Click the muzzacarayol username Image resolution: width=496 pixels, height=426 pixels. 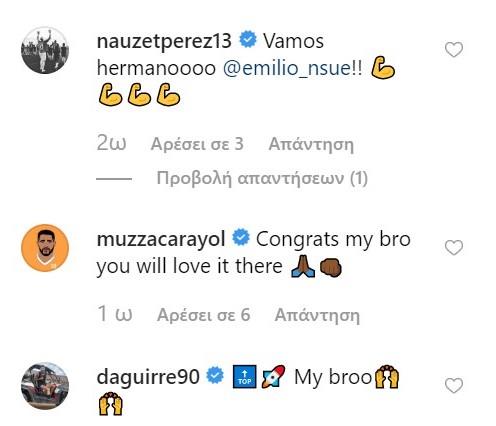coord(161,239)
